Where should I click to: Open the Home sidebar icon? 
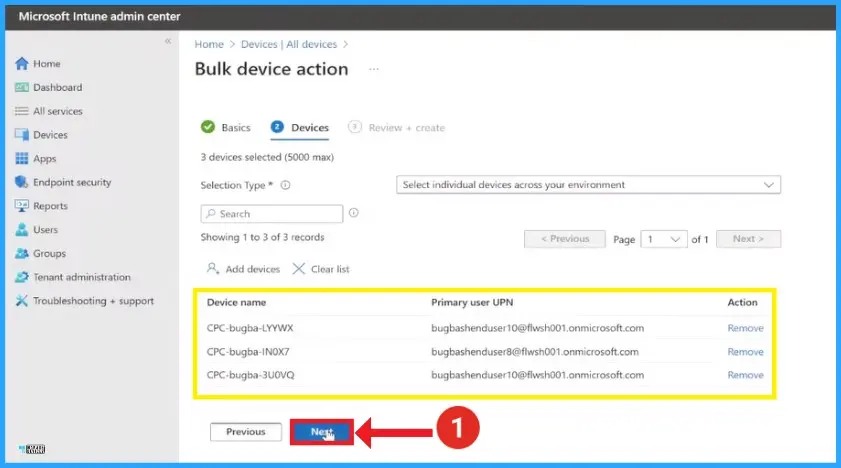point(21,64)
